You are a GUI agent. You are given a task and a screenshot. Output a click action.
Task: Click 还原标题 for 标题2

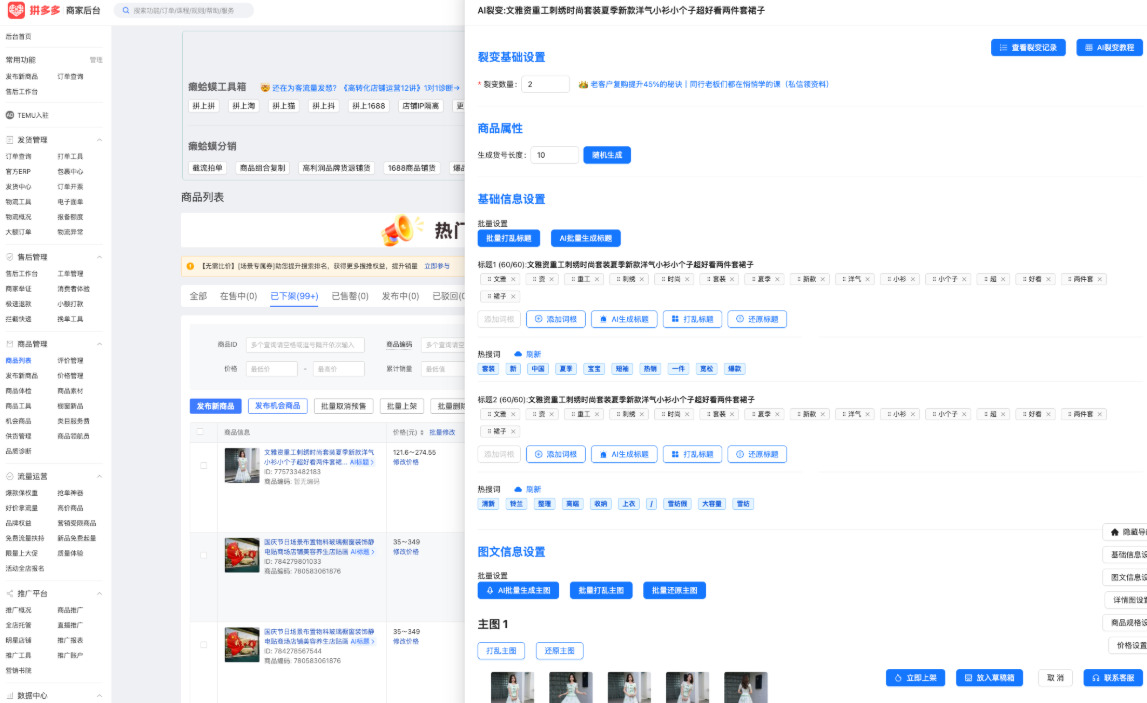point(756,454)
